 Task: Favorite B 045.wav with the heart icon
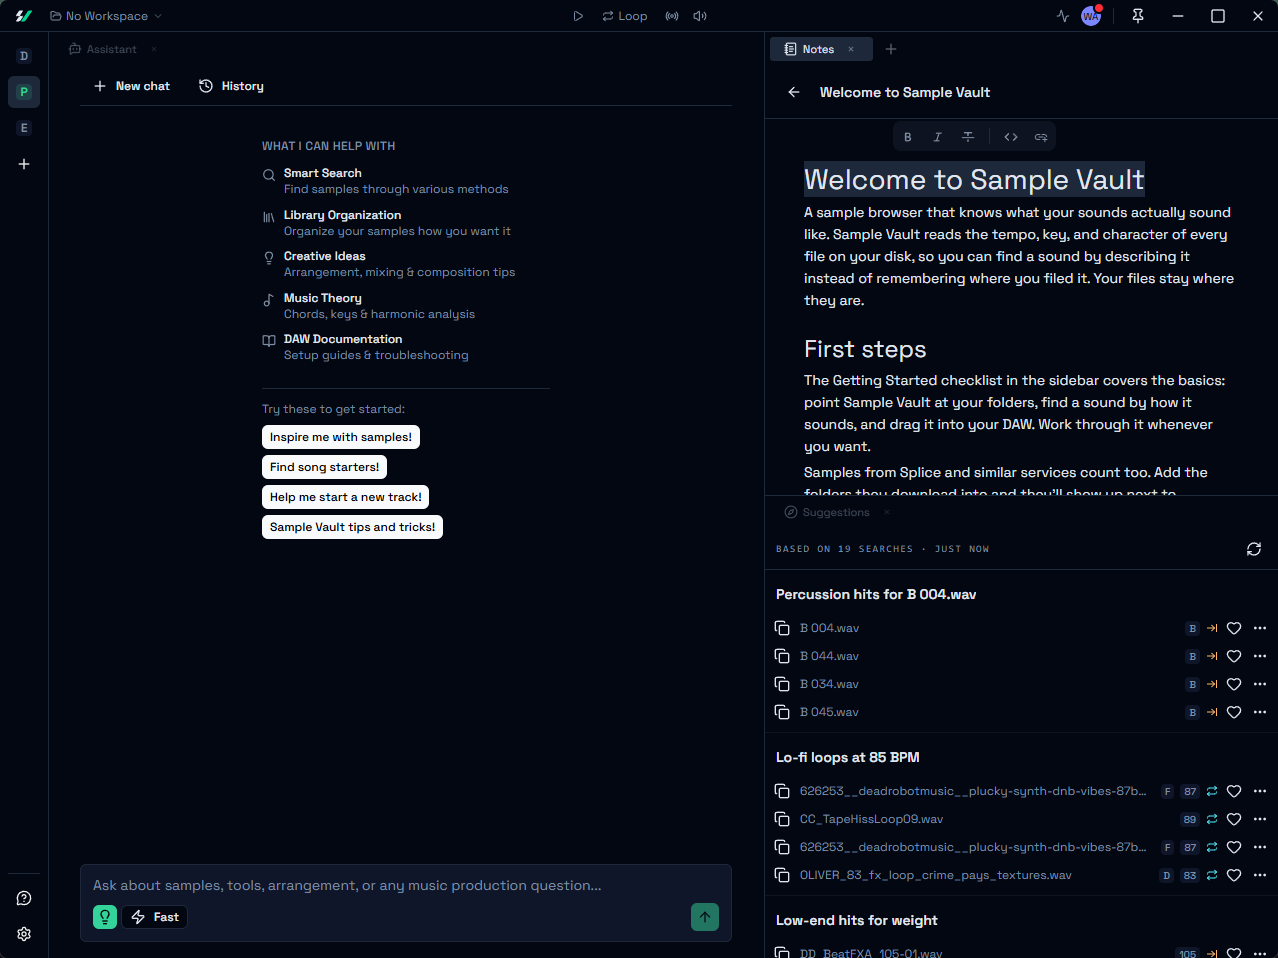coord(1234,712)
